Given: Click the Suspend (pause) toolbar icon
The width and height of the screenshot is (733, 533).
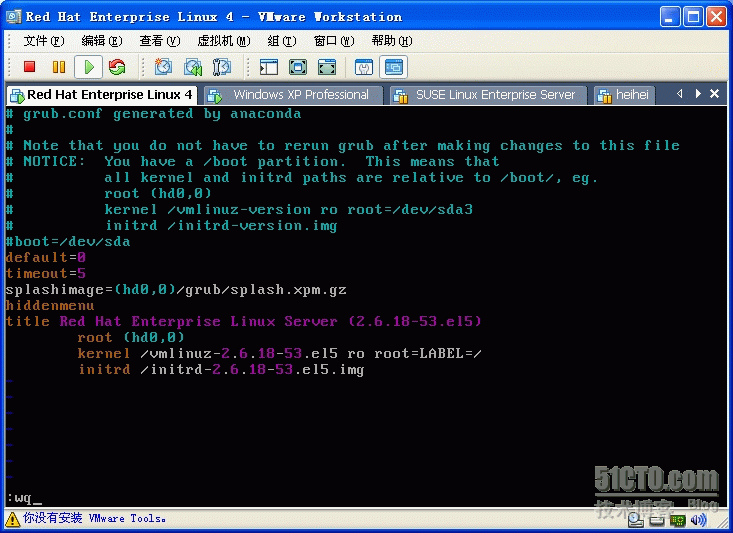Looking at the screenshot, I should [59, 67].
